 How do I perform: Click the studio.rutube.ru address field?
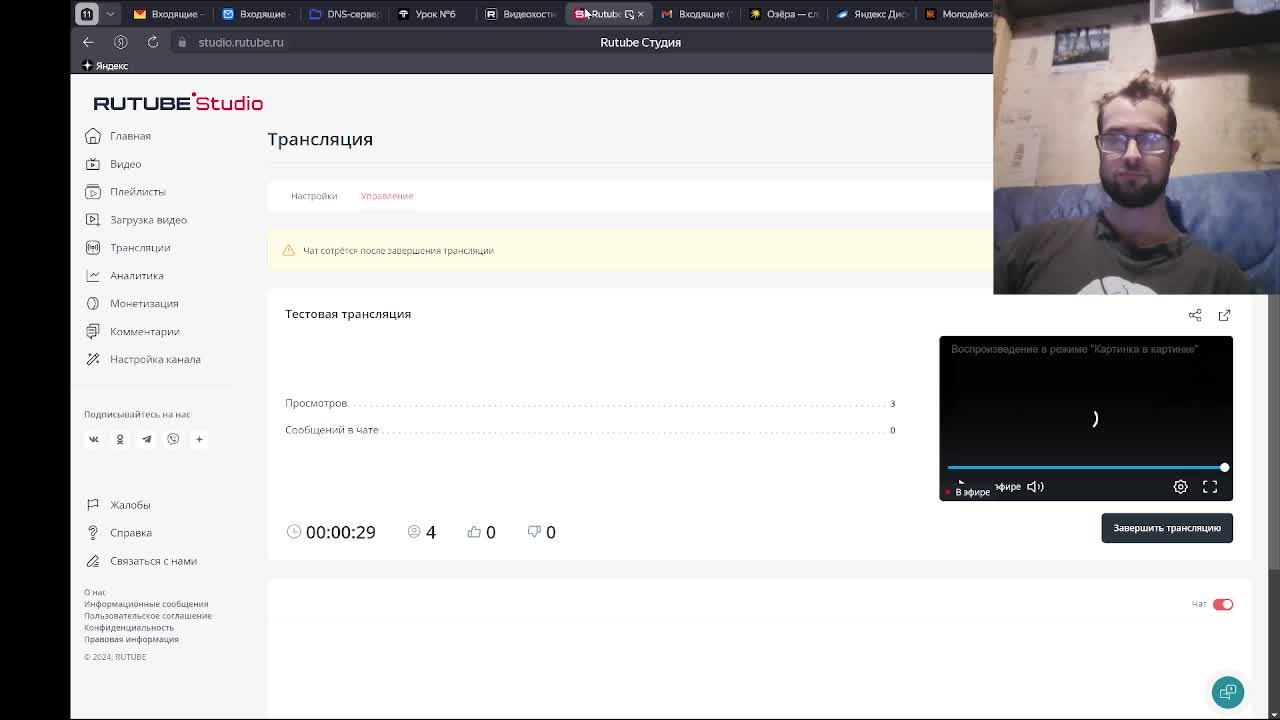241,42
